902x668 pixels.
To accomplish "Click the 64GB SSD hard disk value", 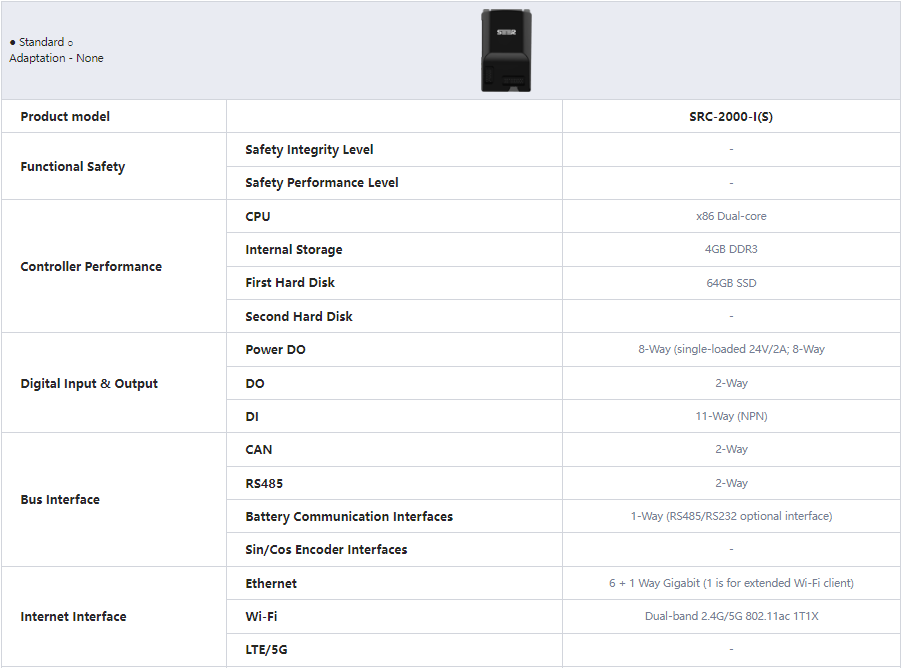I will pos(731,283).
